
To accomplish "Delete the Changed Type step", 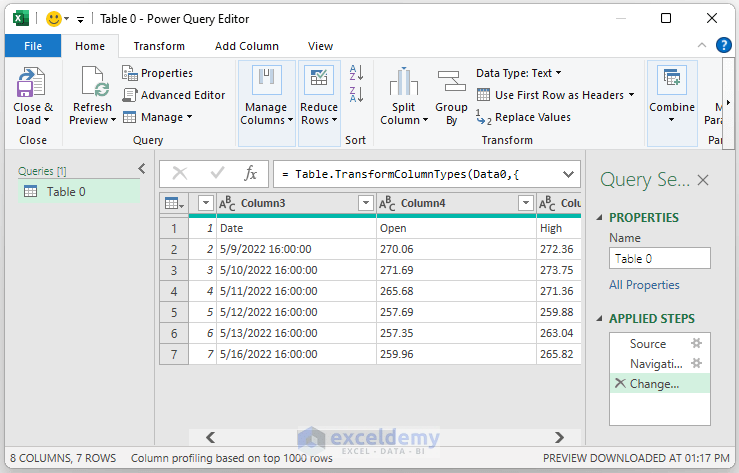I will click(620, 383).
